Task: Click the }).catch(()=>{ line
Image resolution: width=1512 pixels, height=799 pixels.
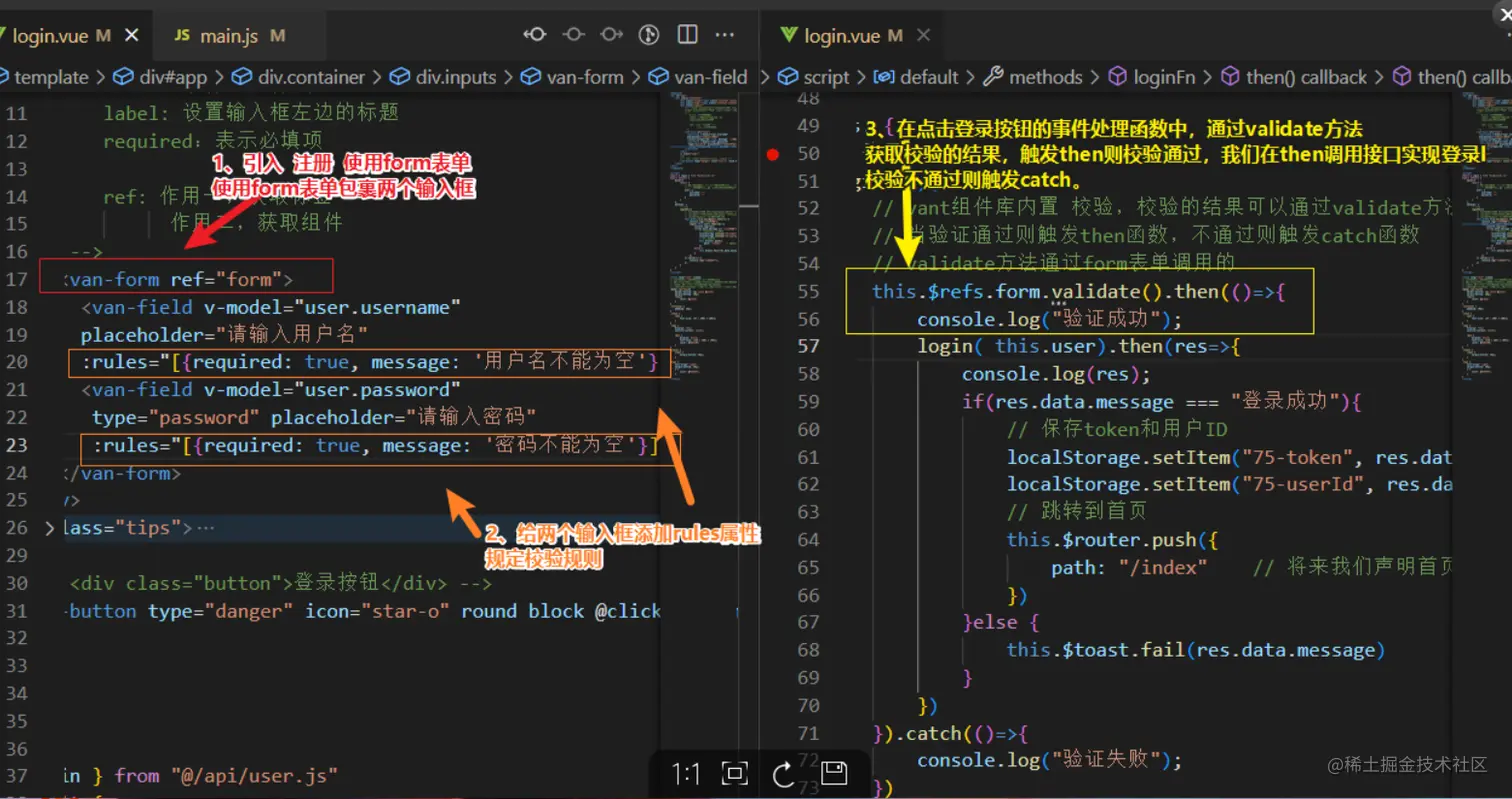Action: (950, 733)
